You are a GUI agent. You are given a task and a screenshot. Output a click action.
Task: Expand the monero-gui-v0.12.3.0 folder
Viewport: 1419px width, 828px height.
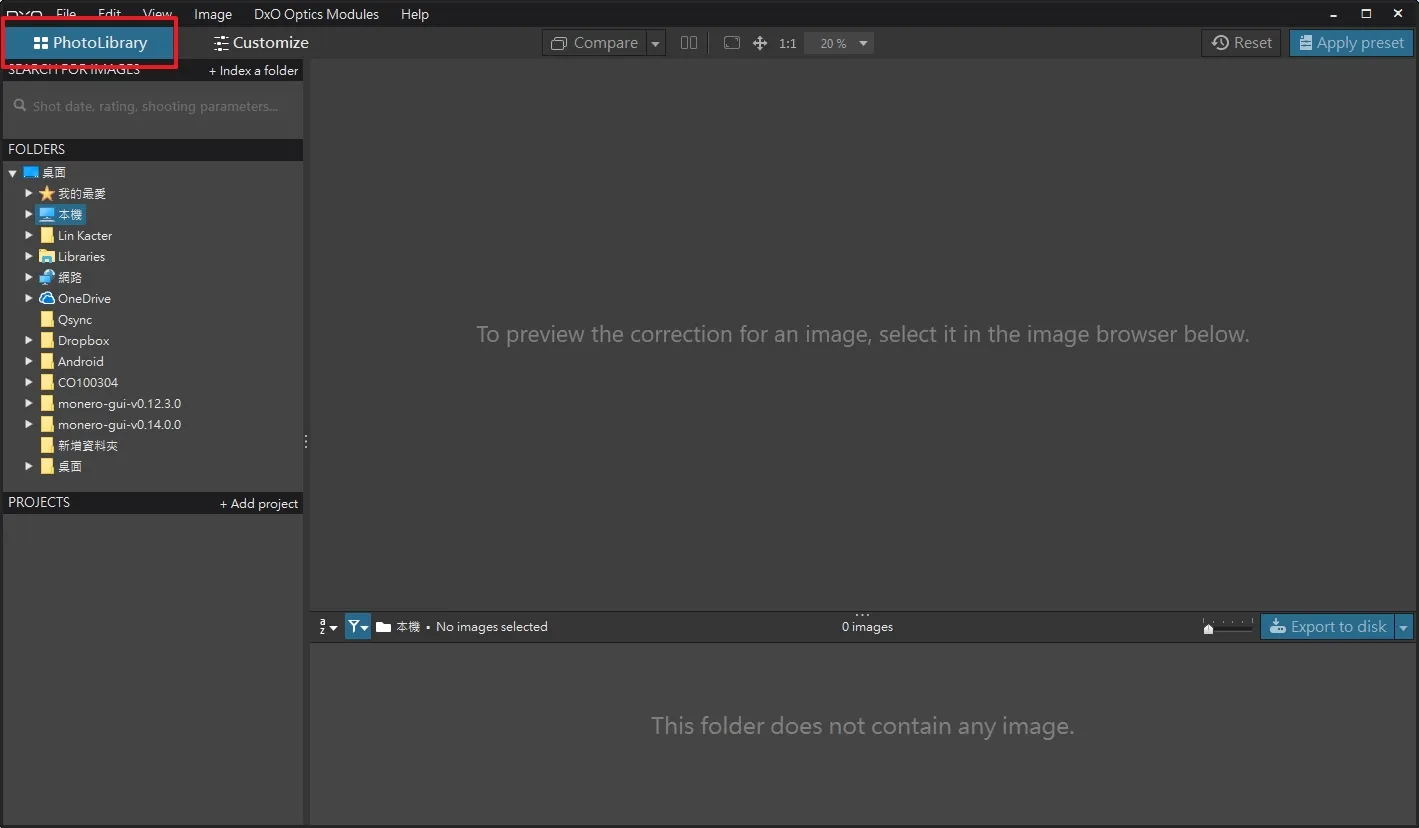tap(29, 404)
